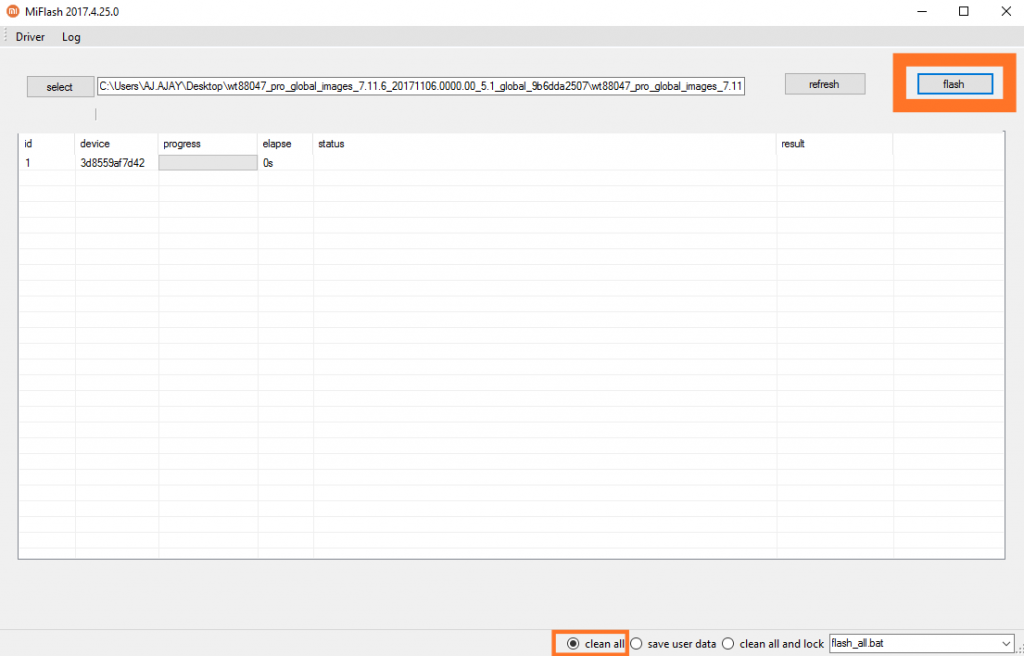Click the 'result' column header

pyautogui.click(x=835, y=144)
